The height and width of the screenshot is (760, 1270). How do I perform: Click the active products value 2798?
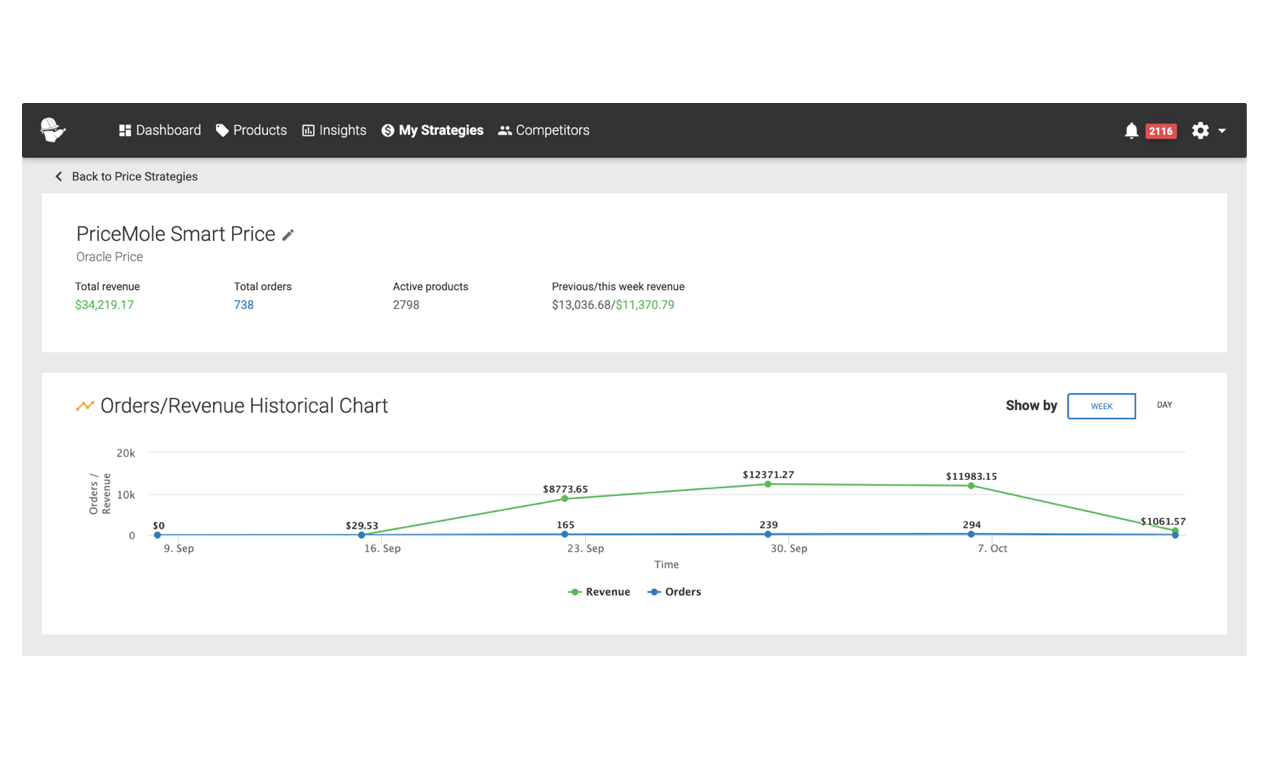click(x=406, y=305)
